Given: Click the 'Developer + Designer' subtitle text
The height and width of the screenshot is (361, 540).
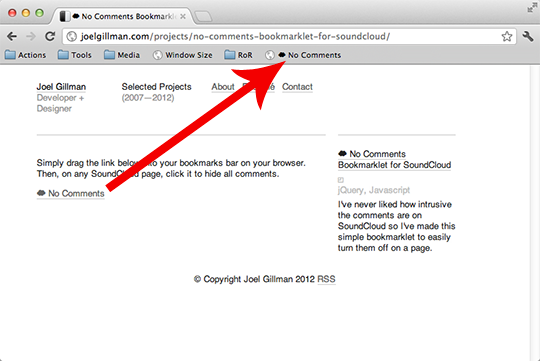Looking at the screenshot, I should (60, 103).
